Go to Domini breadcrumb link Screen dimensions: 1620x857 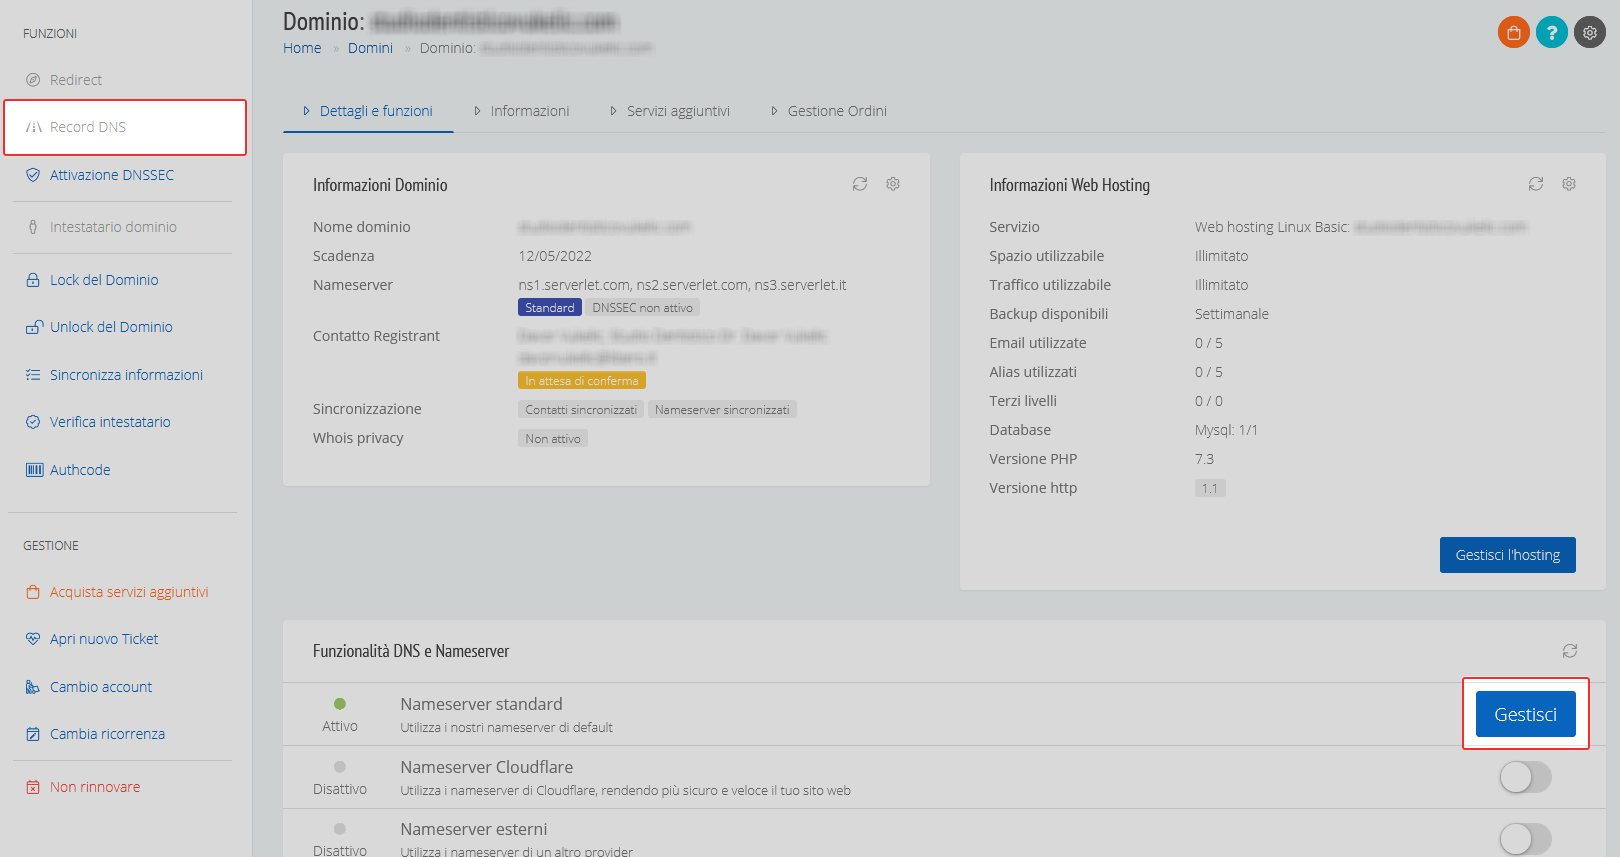pyautogui.click(x=370, y=48)
